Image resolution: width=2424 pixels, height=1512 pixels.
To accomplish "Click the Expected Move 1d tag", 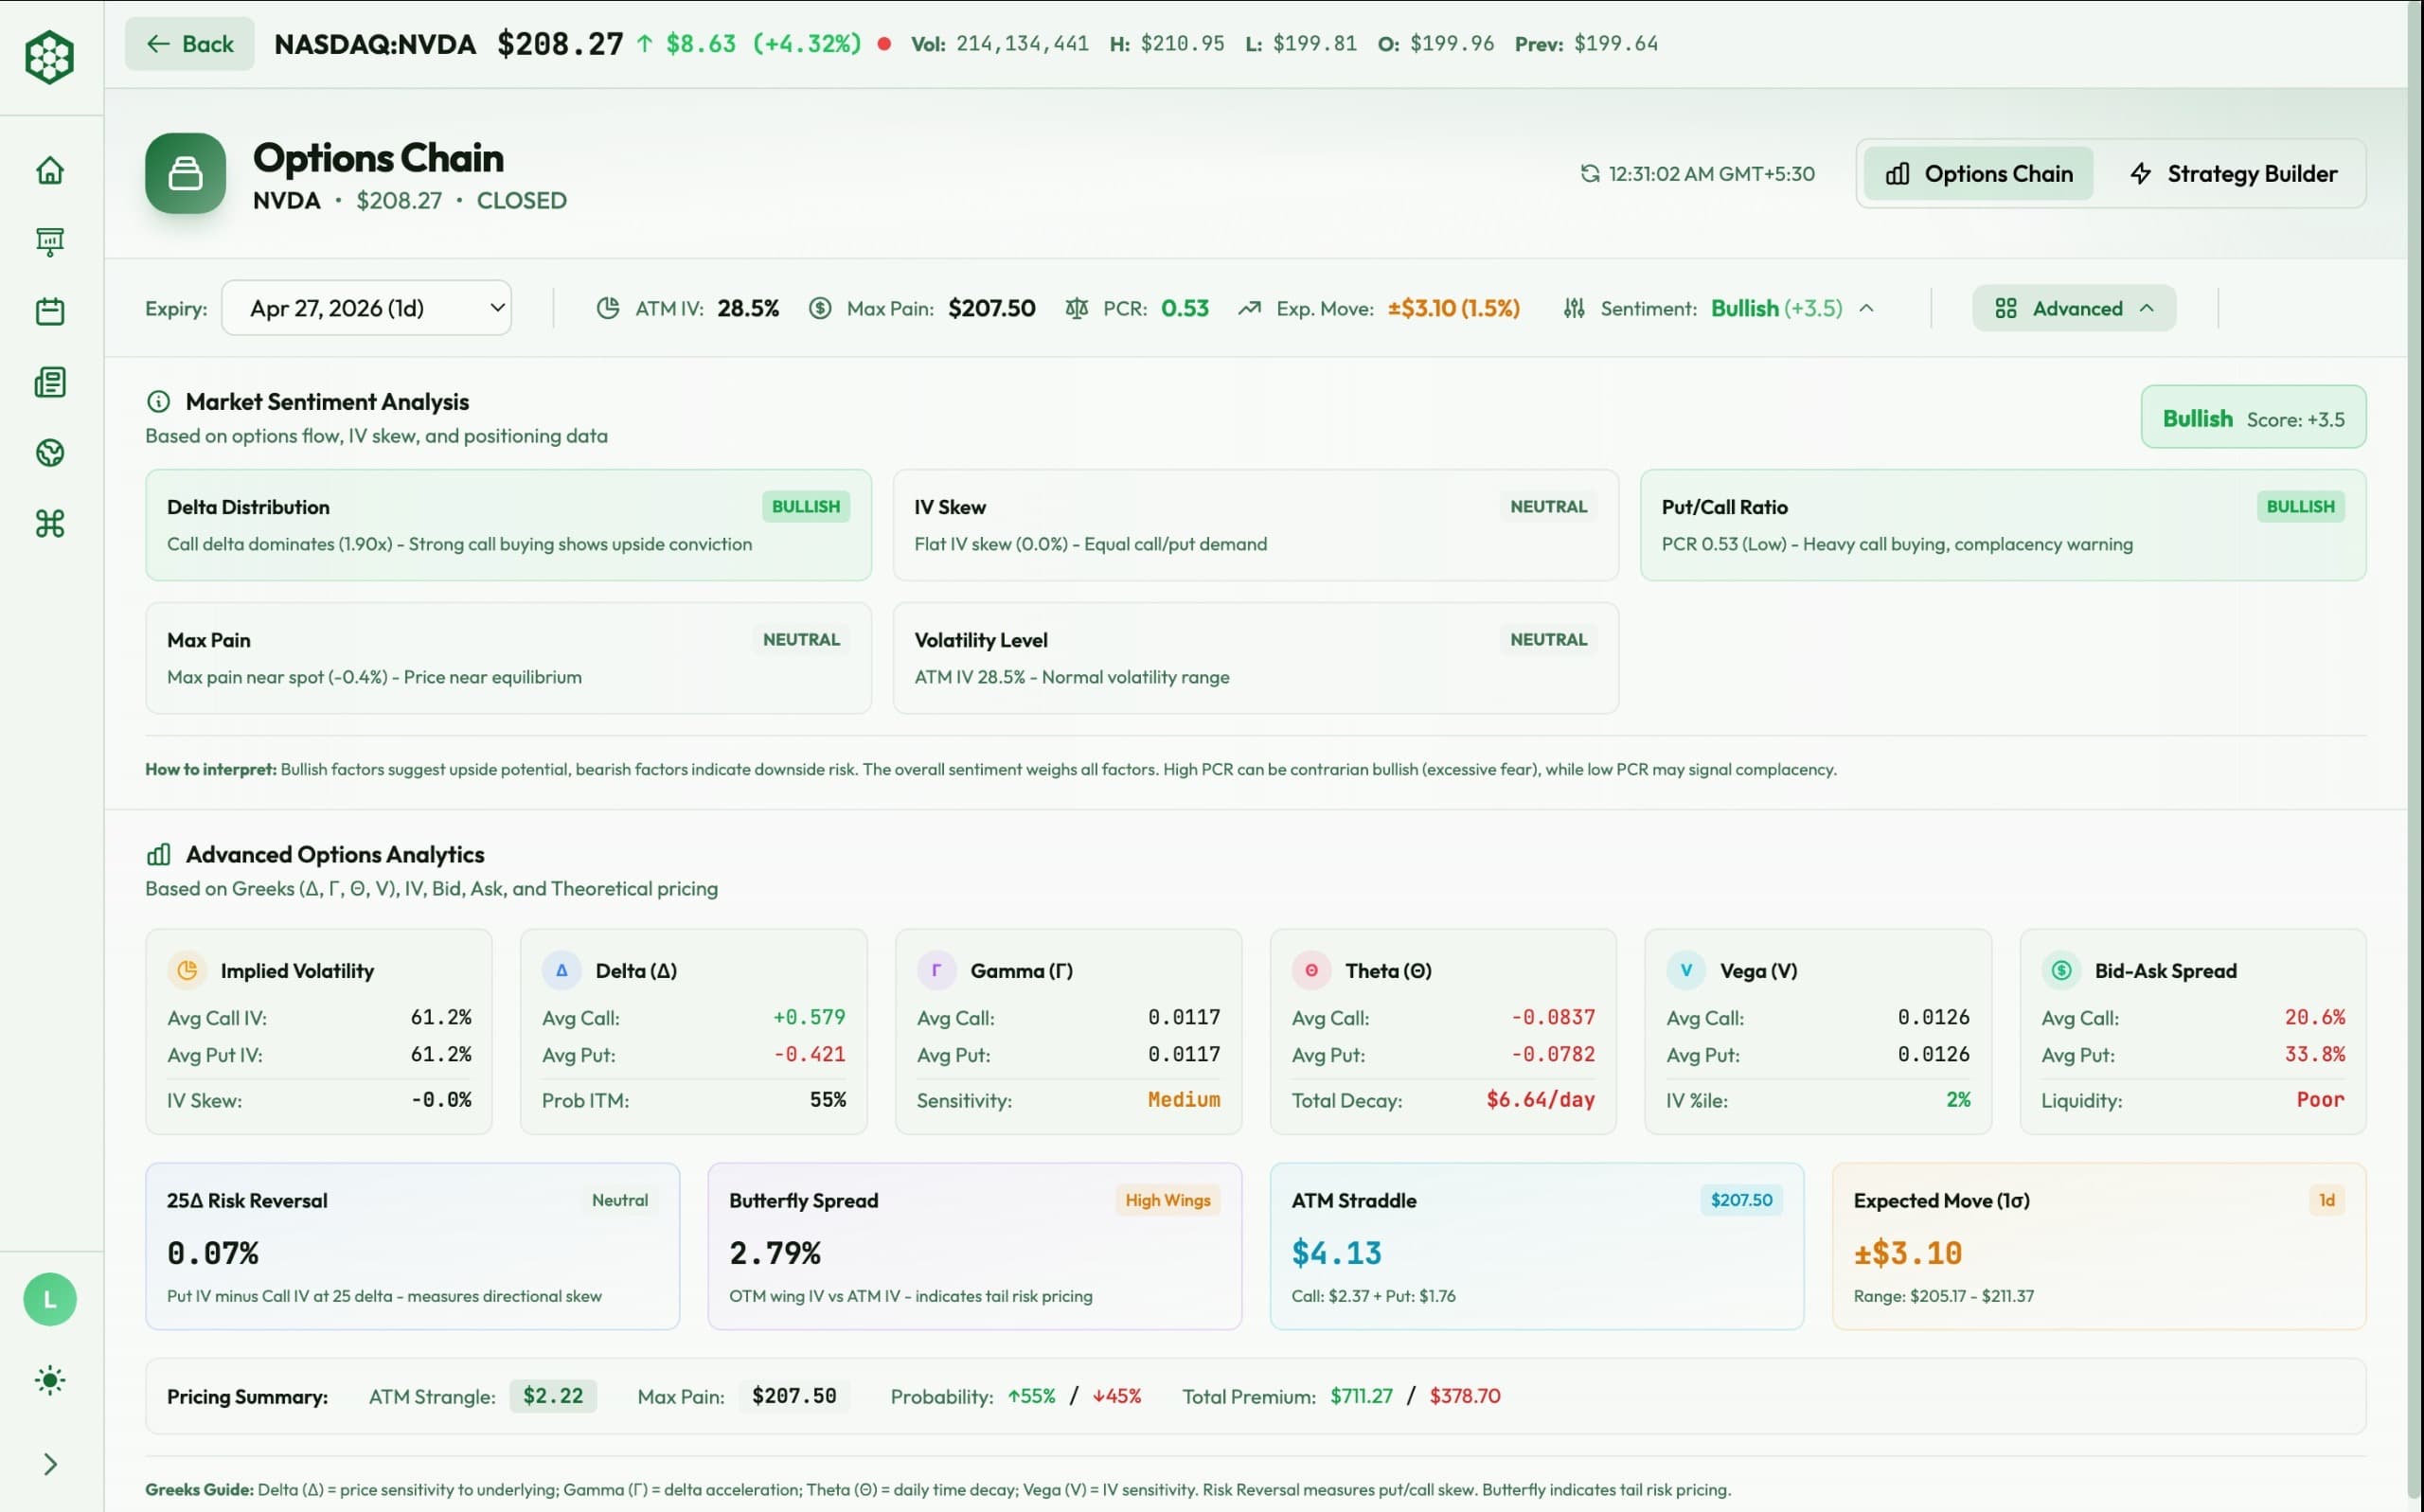I will coord(2326,1200).
